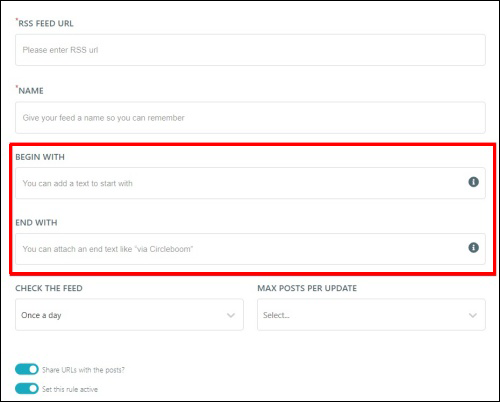
Task: Click the 'NAME' field label
Action: click(31, 91)
